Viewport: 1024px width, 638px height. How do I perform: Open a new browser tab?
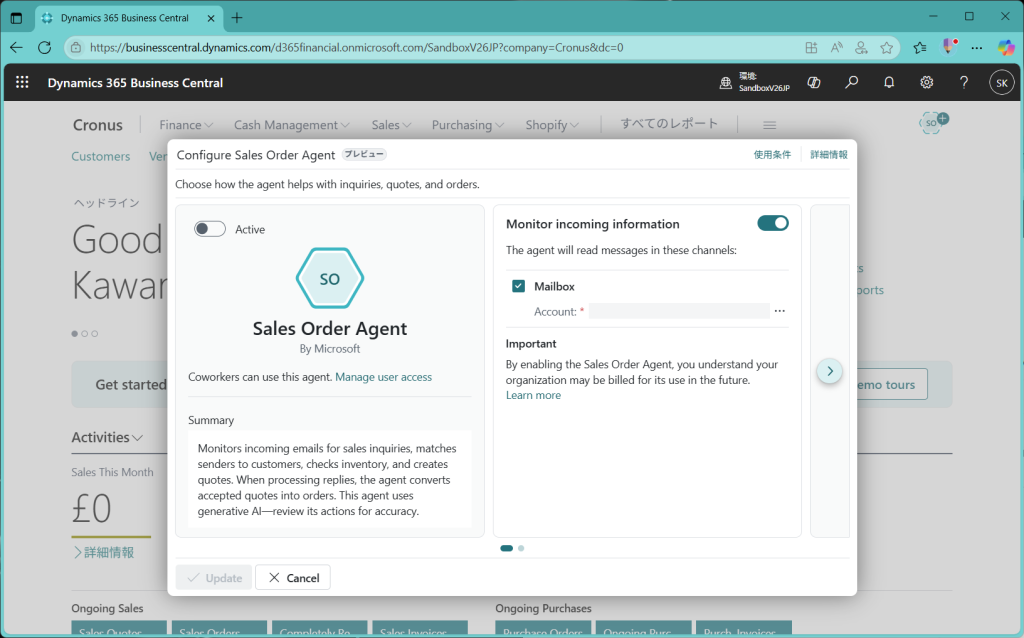pyautogui.click(x=237, y=18)
